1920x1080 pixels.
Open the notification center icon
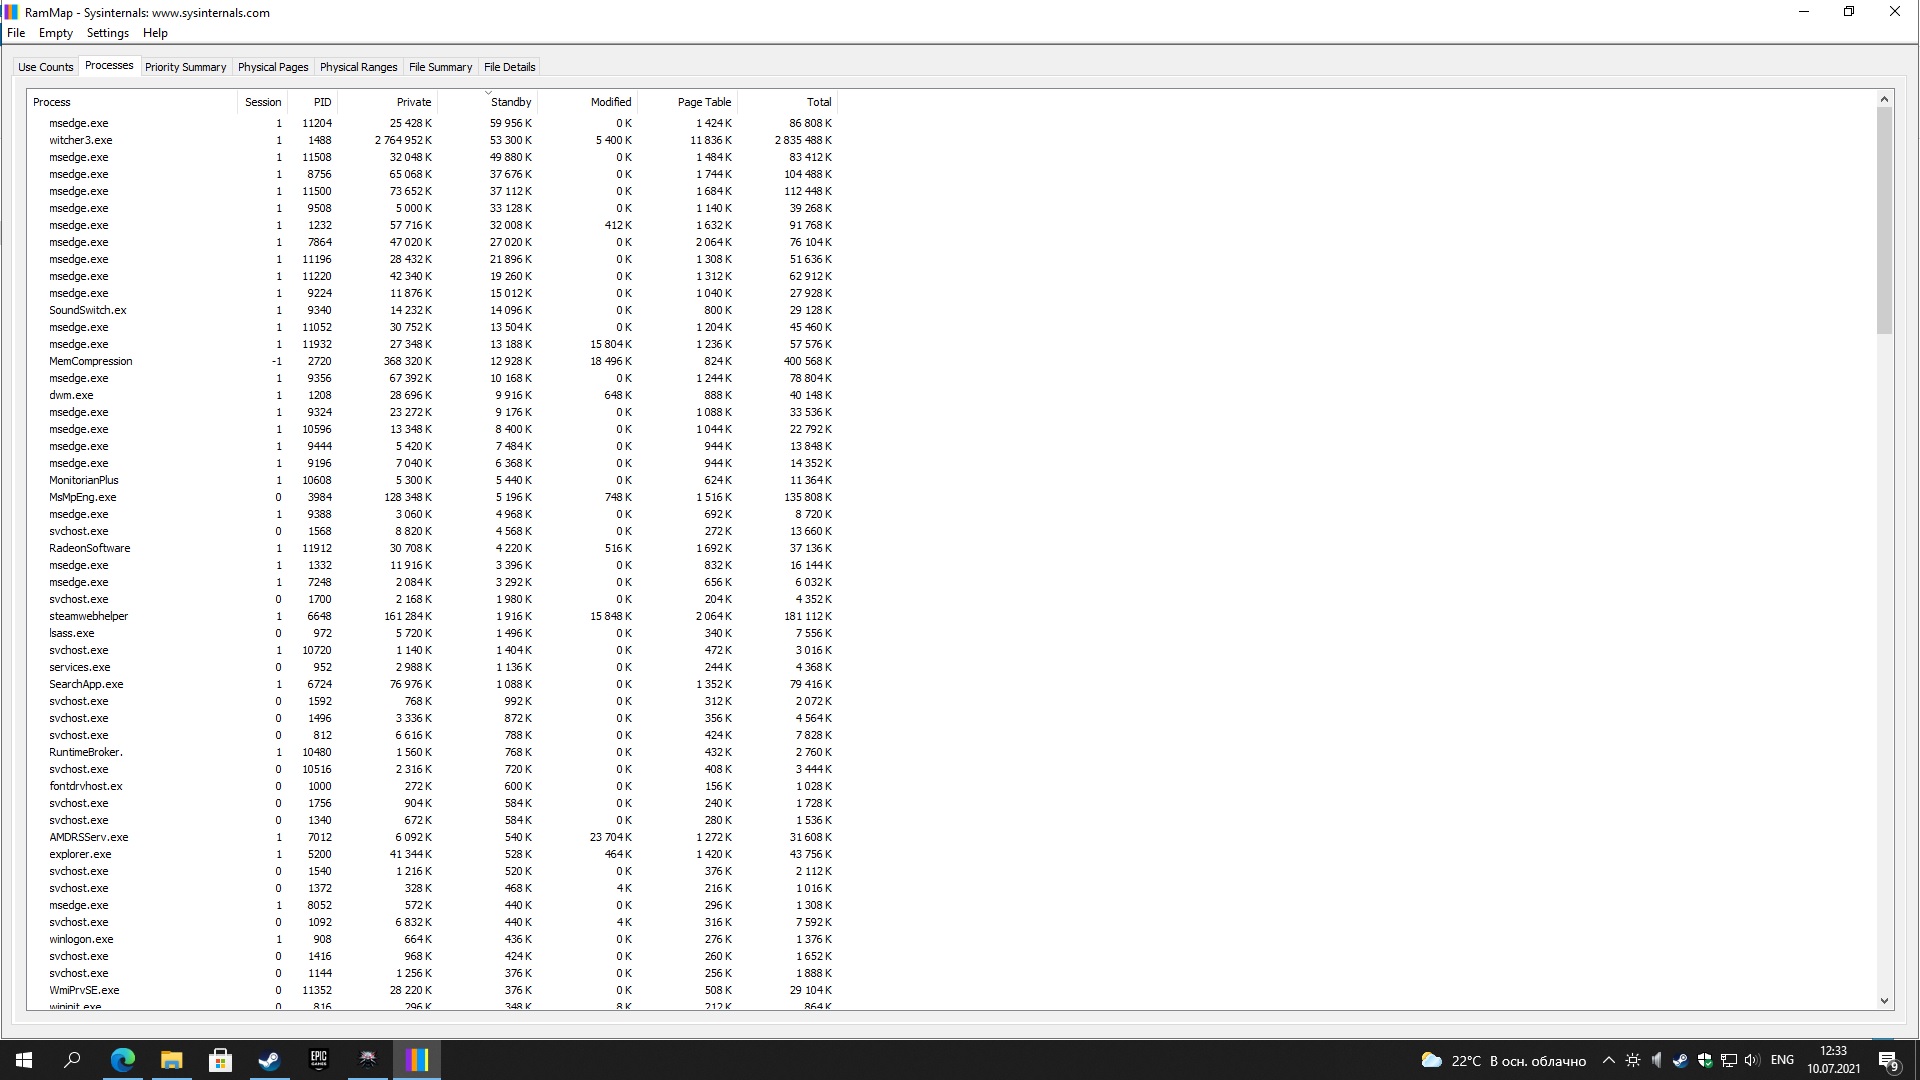(x=1889, y=1060)
